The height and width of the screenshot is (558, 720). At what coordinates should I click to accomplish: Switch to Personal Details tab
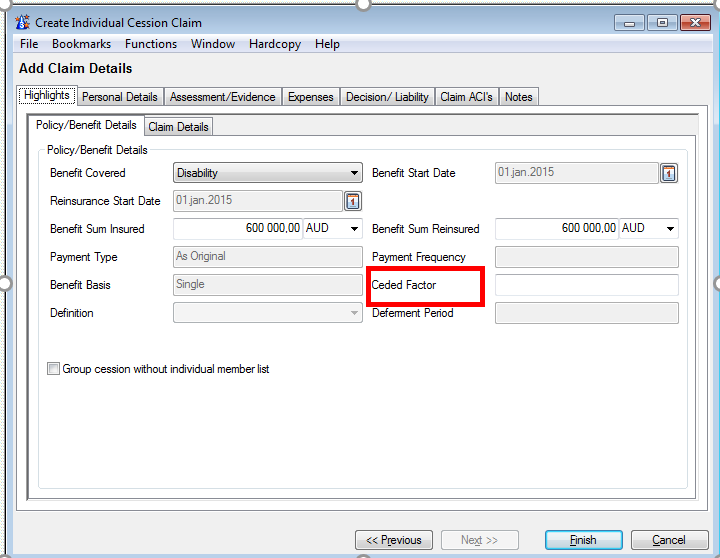[120, 97]
